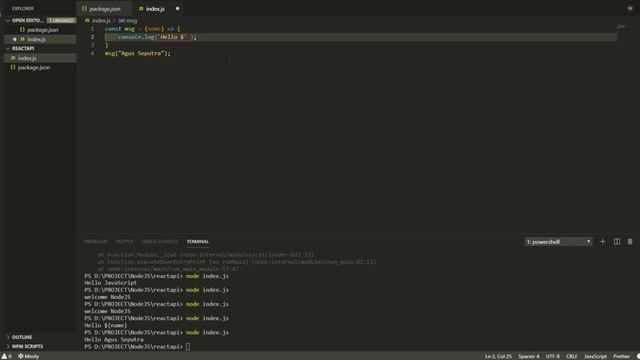Open the 1: powershell terminal dropdown
Screen dimensions: 640x360
pyautogui.click(x=558, y=242)
